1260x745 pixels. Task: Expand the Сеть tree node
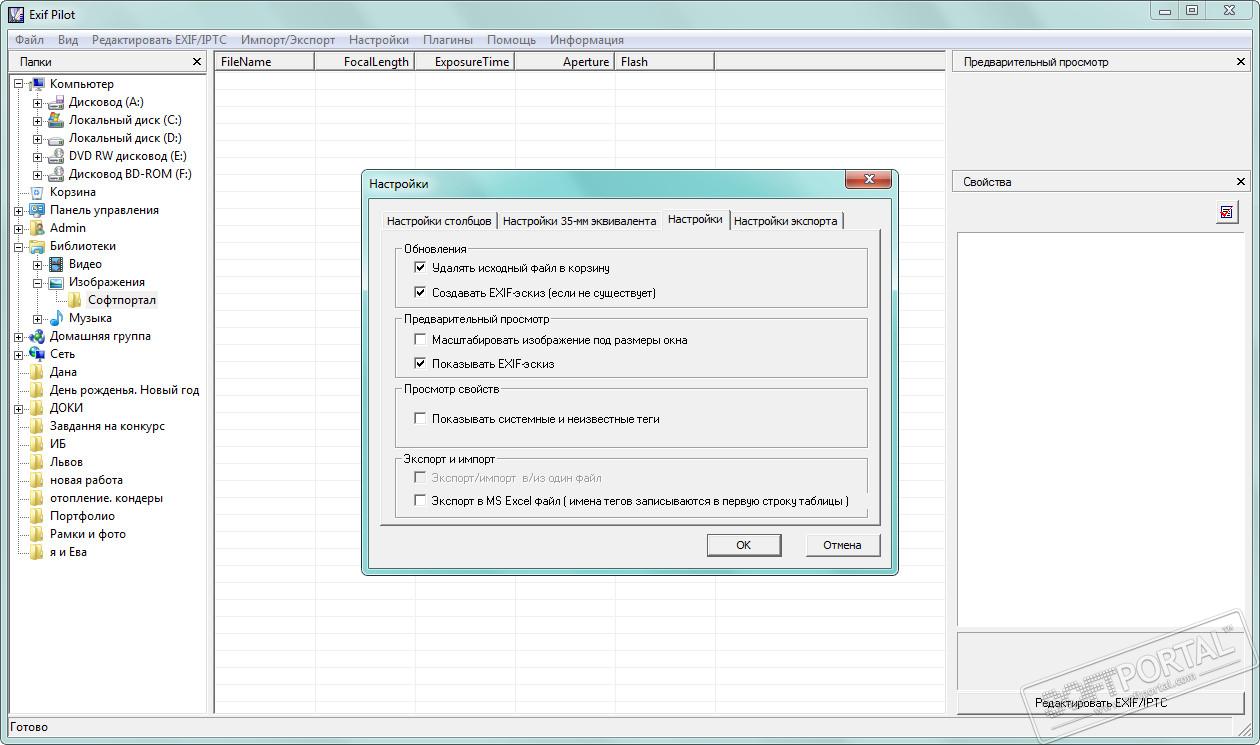point(18,354)
